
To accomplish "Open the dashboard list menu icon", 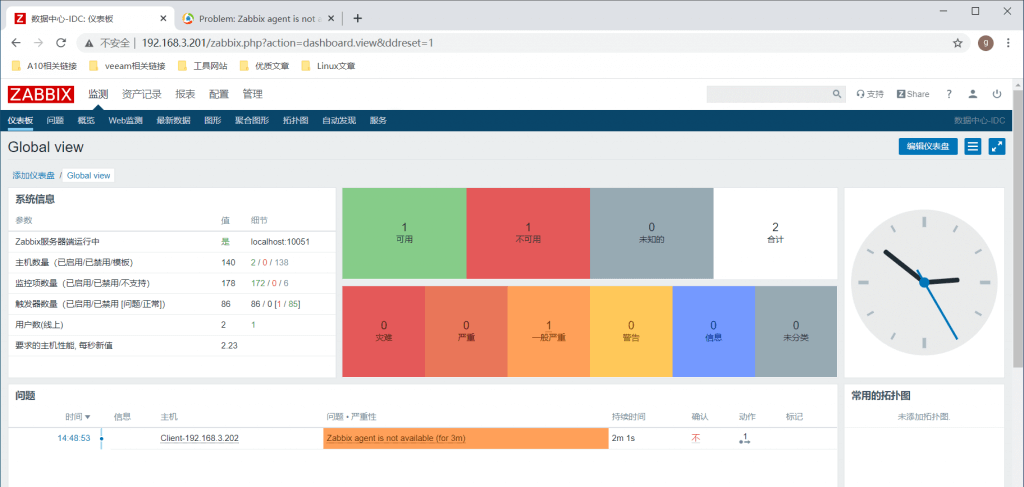I will tap(973, 146).
